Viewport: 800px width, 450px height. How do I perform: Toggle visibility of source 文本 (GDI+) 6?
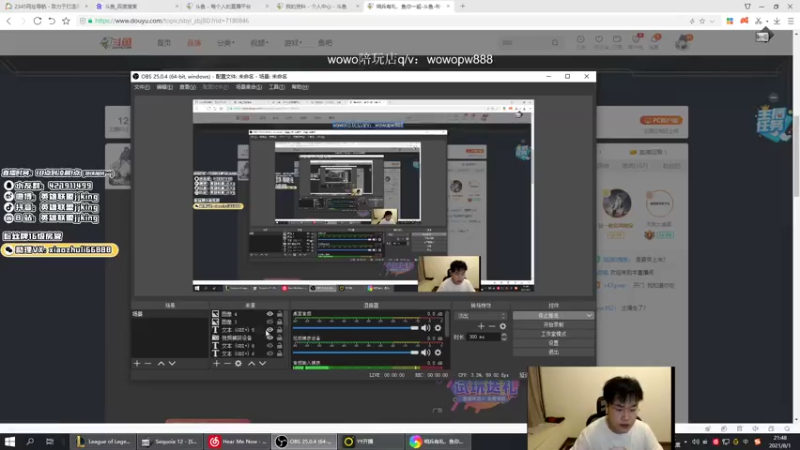pyautogui.click(x=269, y=345)
